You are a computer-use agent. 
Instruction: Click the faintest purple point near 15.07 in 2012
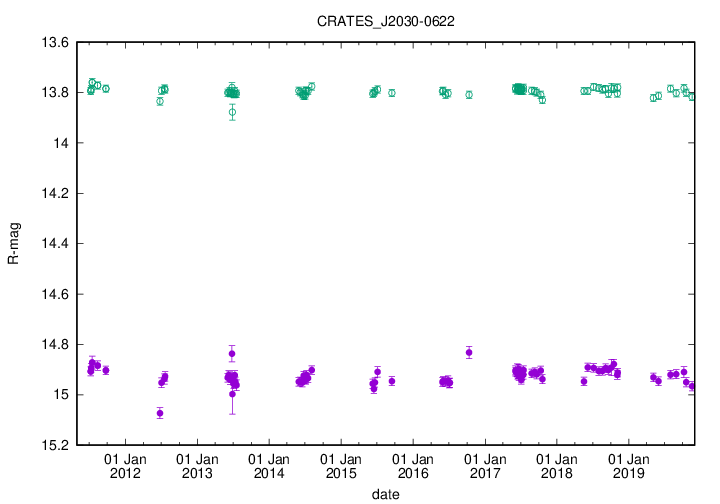(160, 413)
